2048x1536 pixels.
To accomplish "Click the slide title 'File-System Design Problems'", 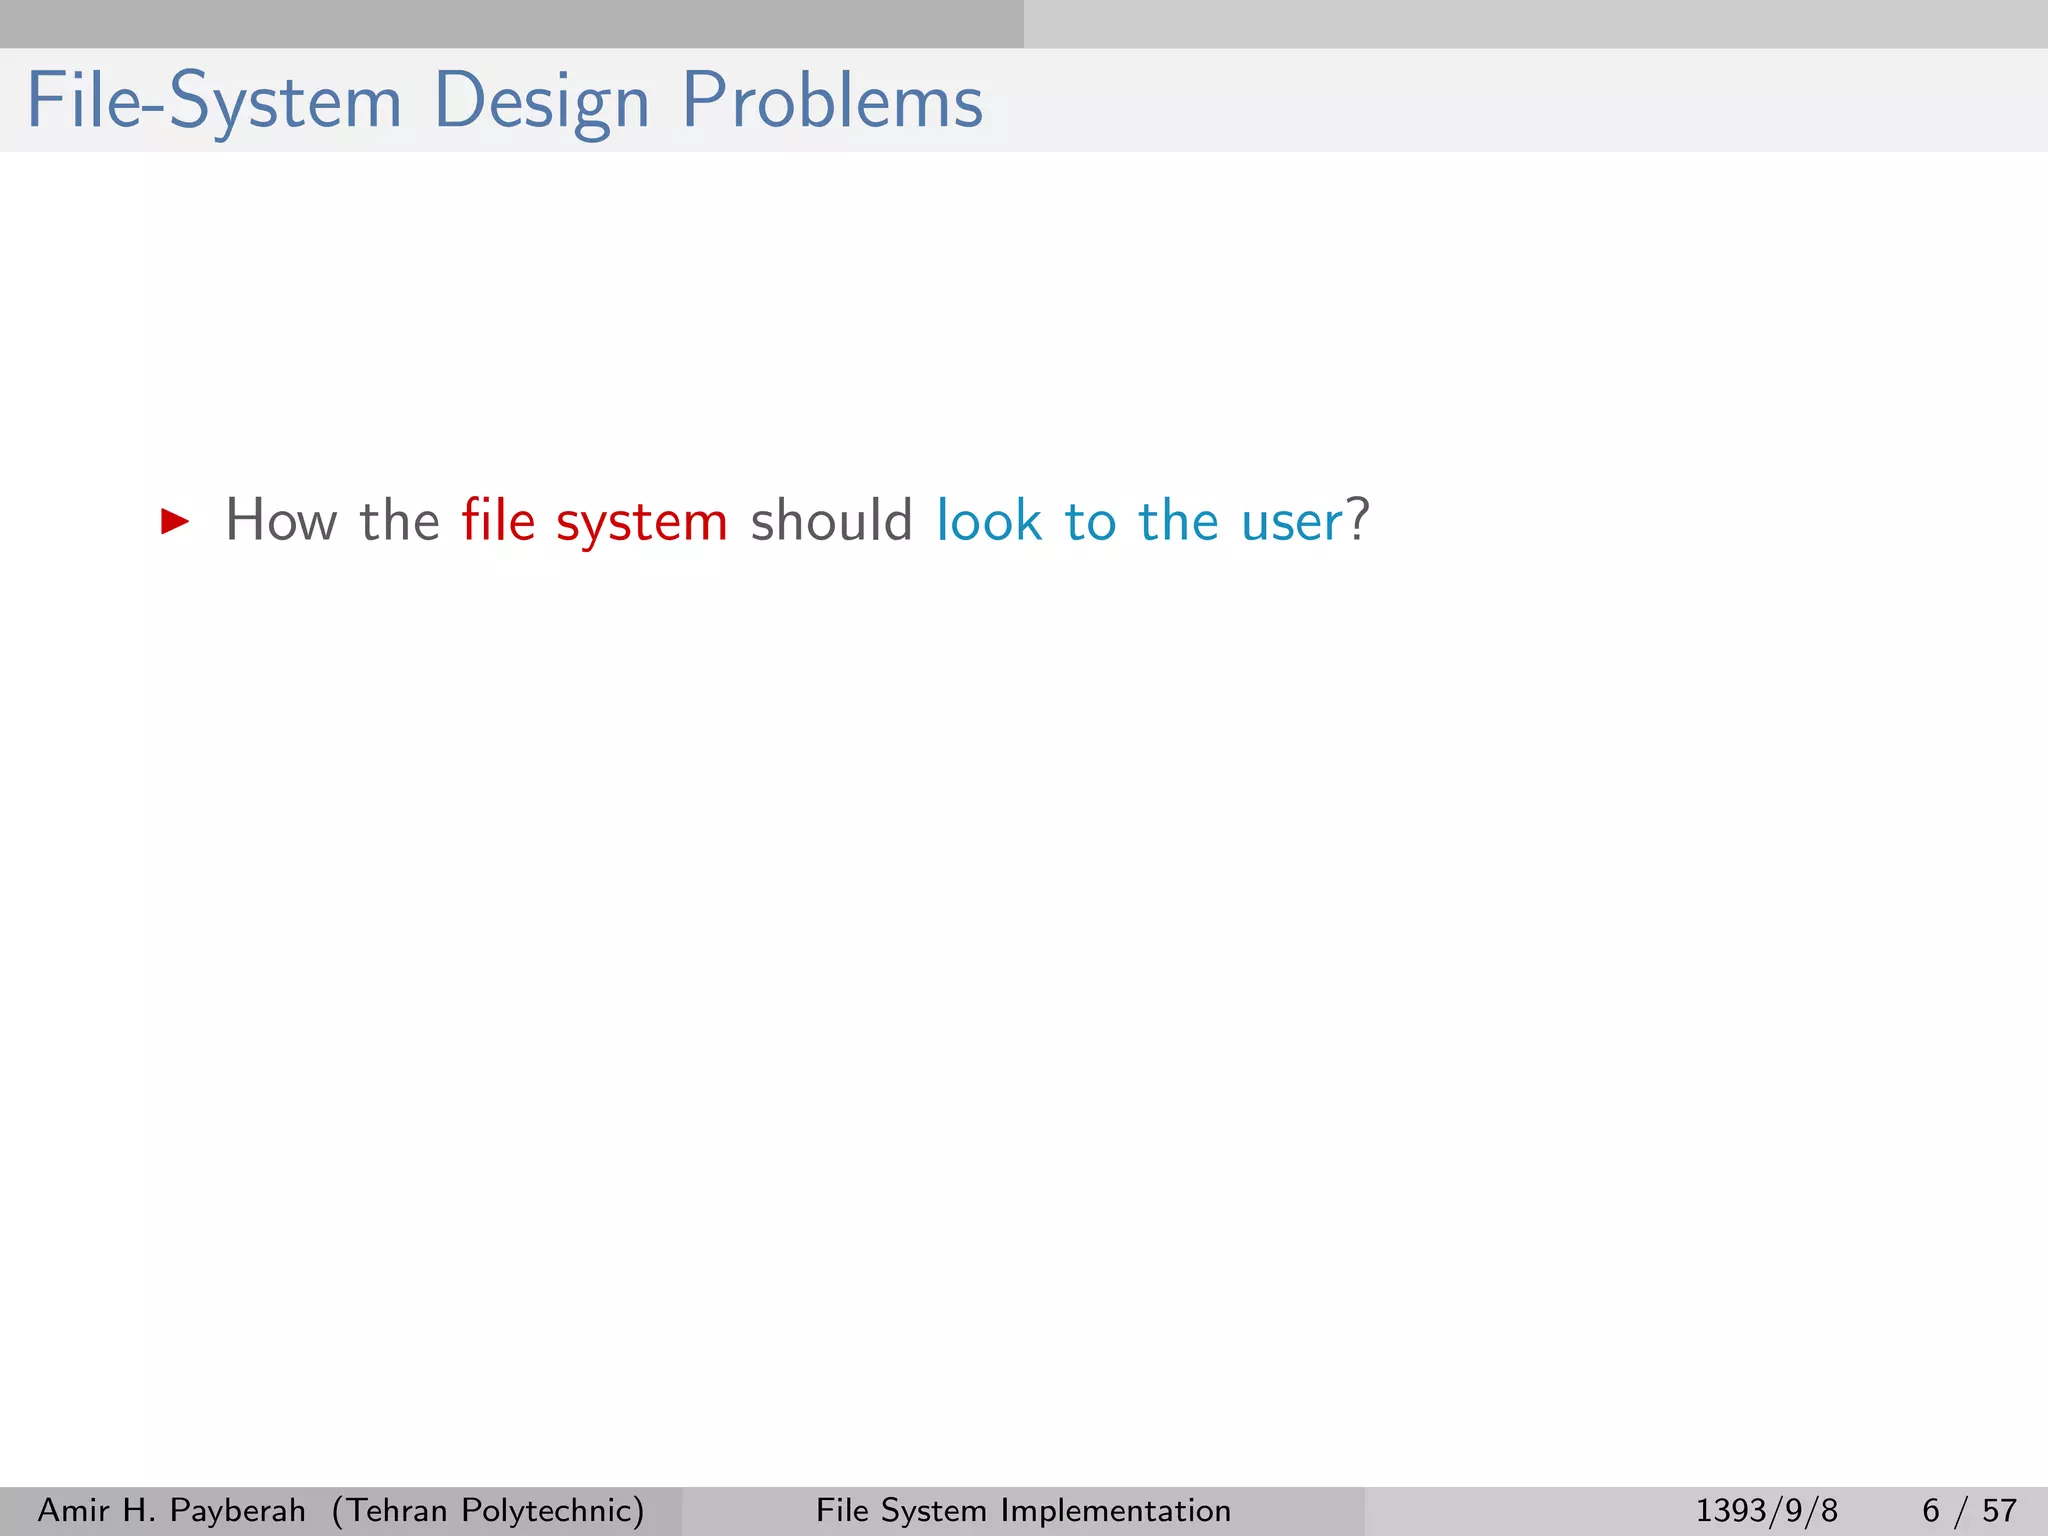I will click(x=505, y=101).
